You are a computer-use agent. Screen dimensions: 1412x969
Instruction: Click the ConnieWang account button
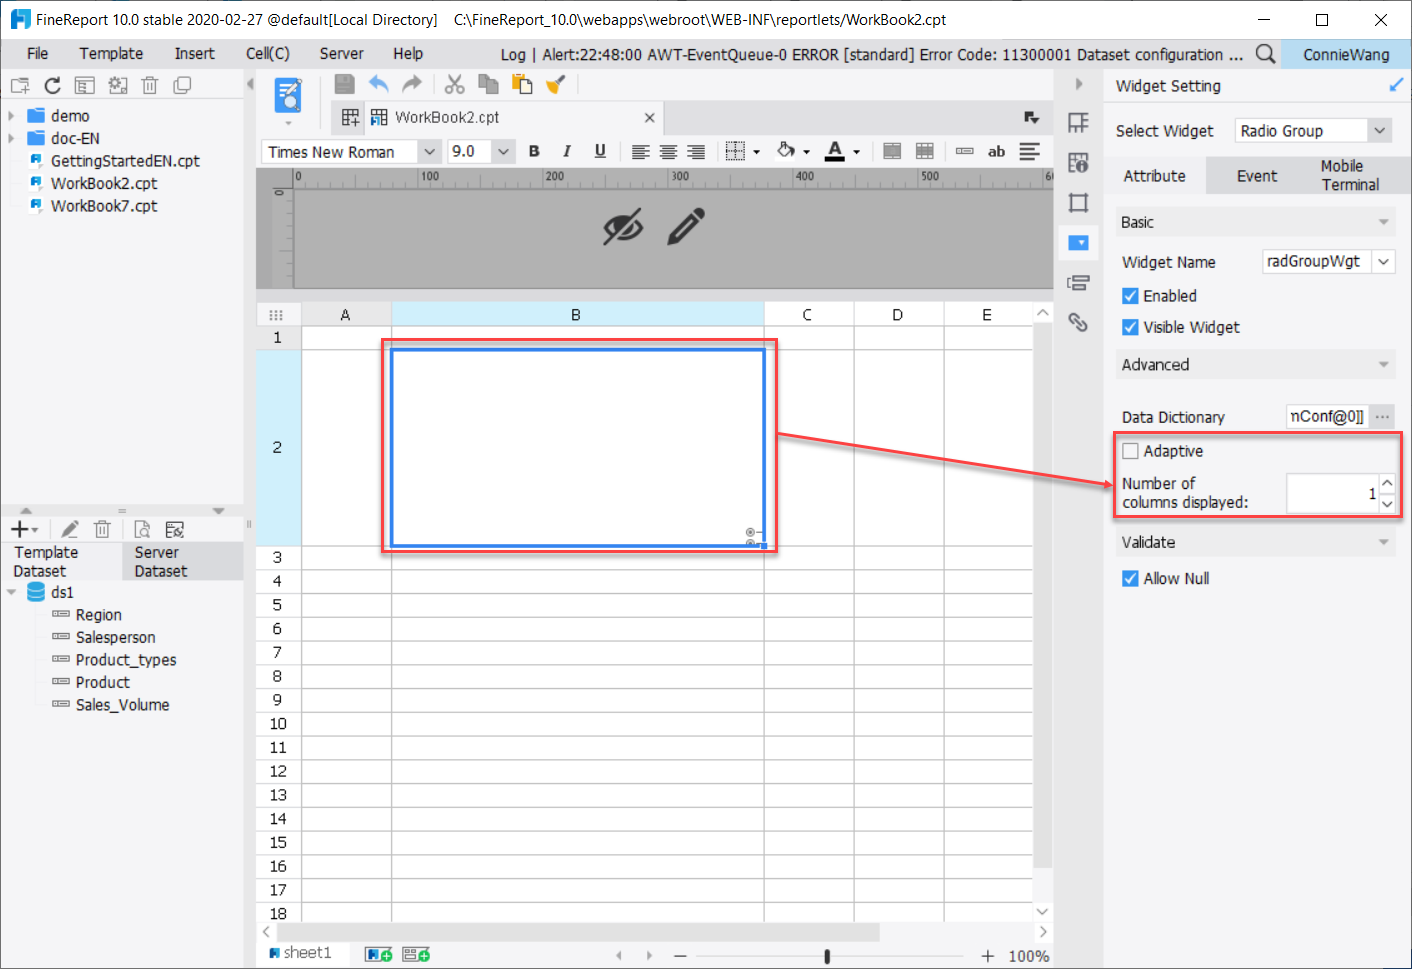click(1346, 55)
